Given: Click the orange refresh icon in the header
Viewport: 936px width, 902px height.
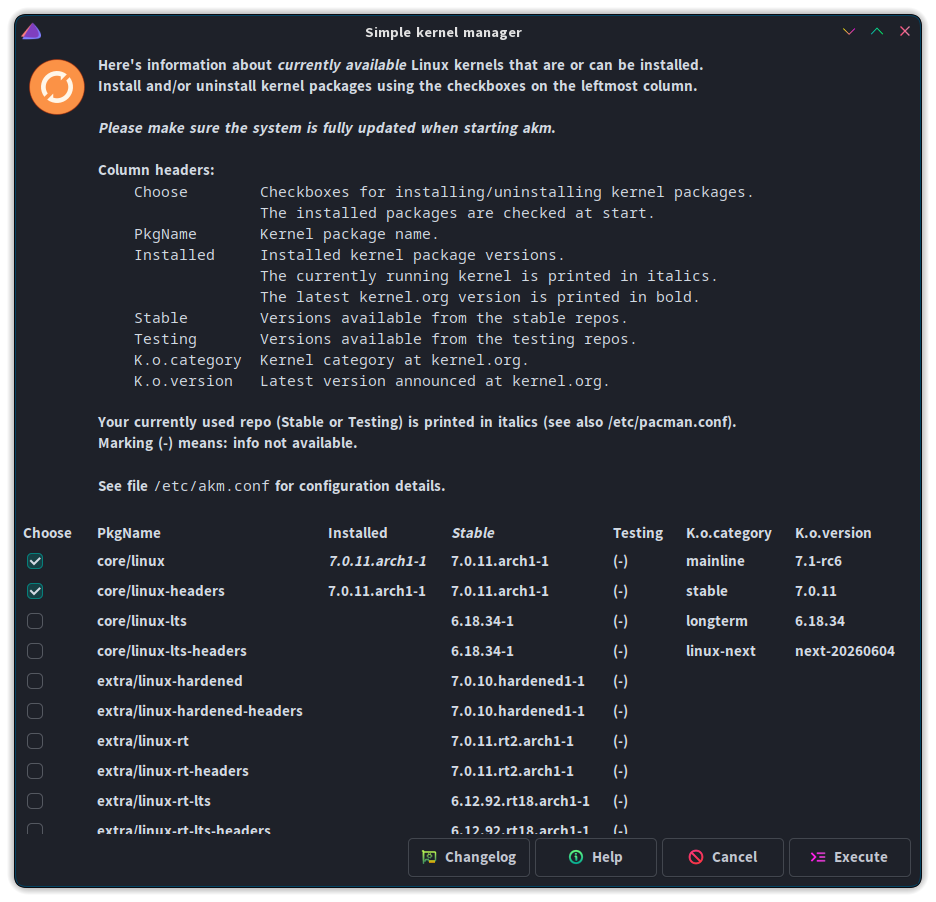Looking at the screenshot, I should [x=57, y=87].
